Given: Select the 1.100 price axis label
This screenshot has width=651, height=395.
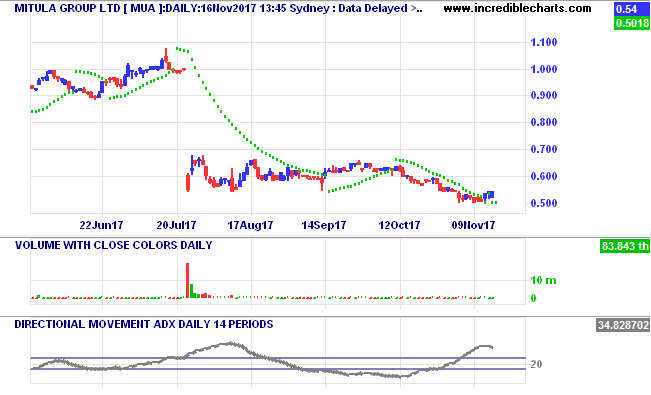Looking at the screenshot, I should pyautogui.click(x=544, y=42).
